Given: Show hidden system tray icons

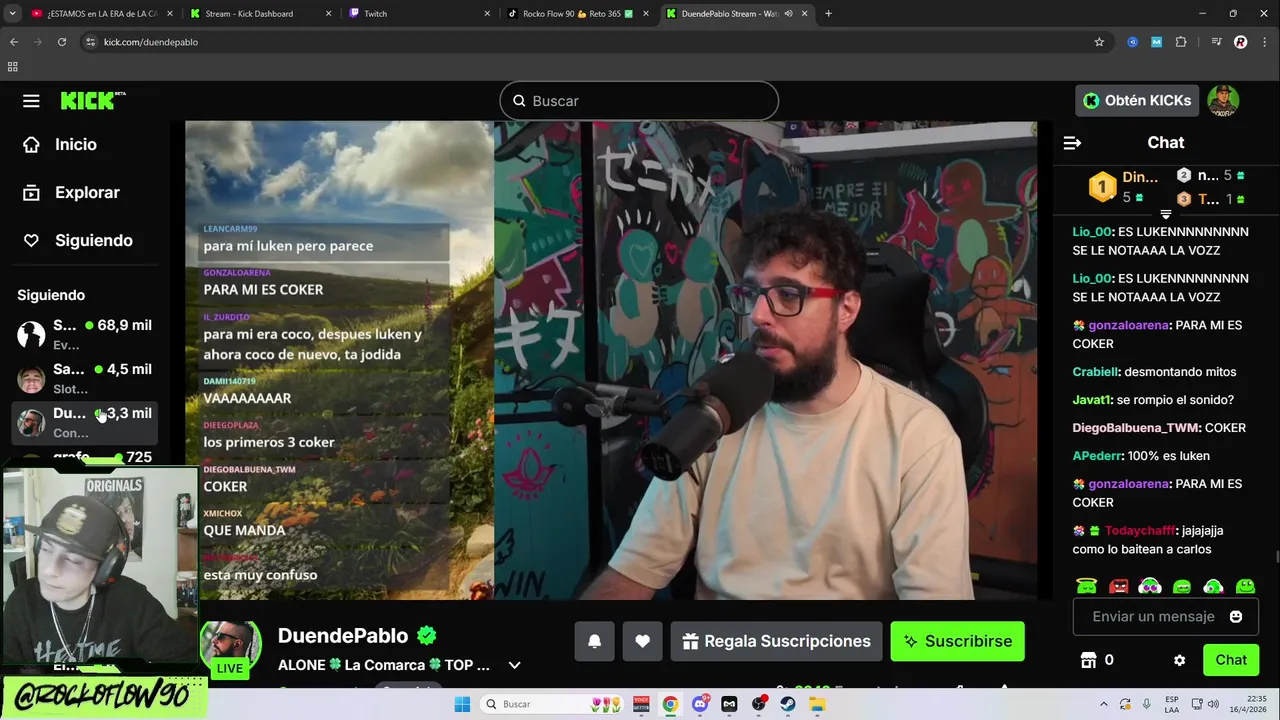Looking at the screenshot, I should pos(1104,704).
